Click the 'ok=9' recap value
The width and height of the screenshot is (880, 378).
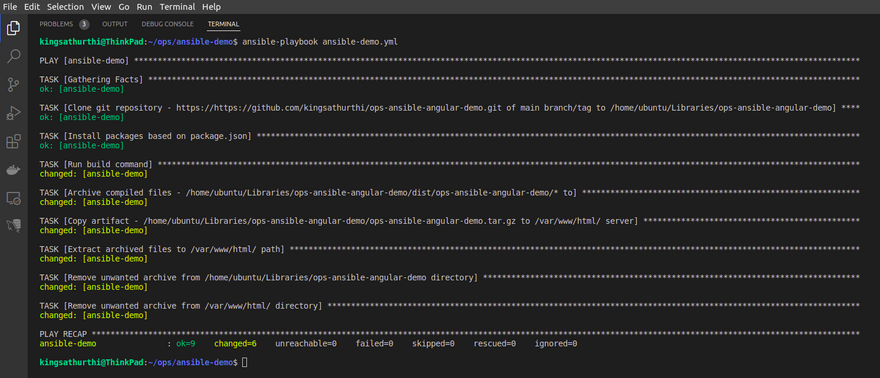(185, 344)
